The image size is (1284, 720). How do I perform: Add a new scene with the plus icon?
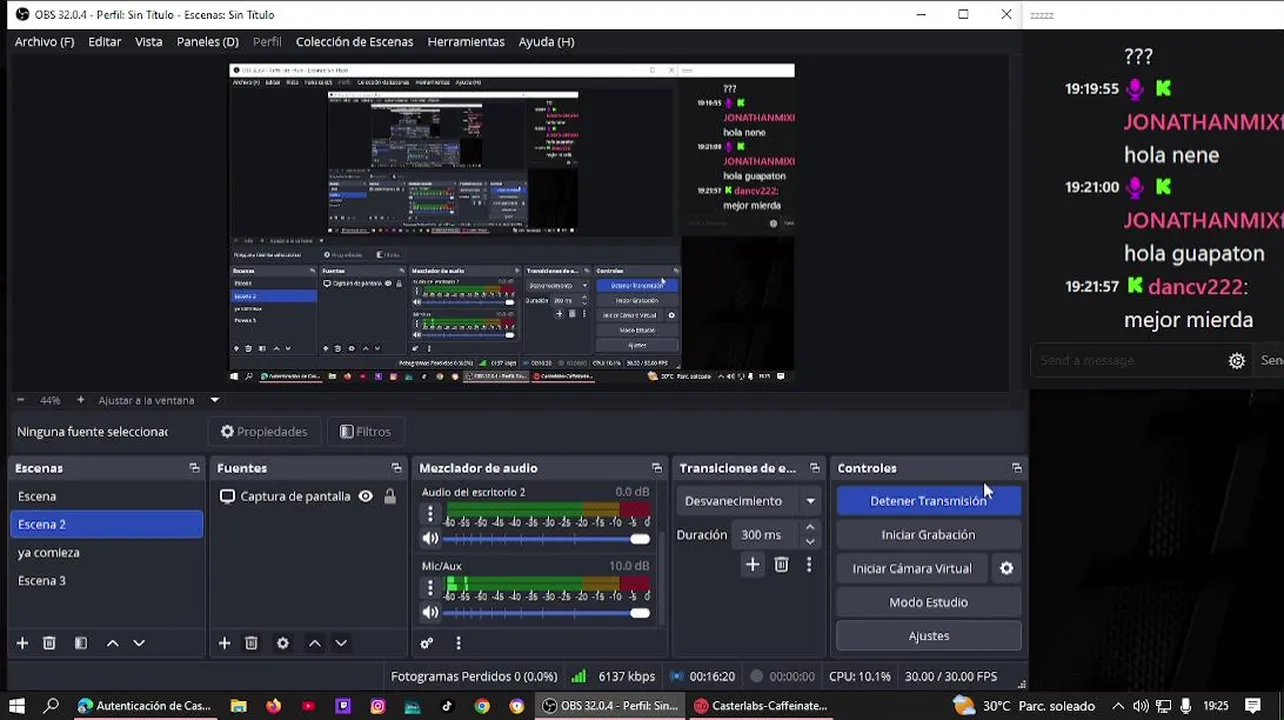(22, 643)
